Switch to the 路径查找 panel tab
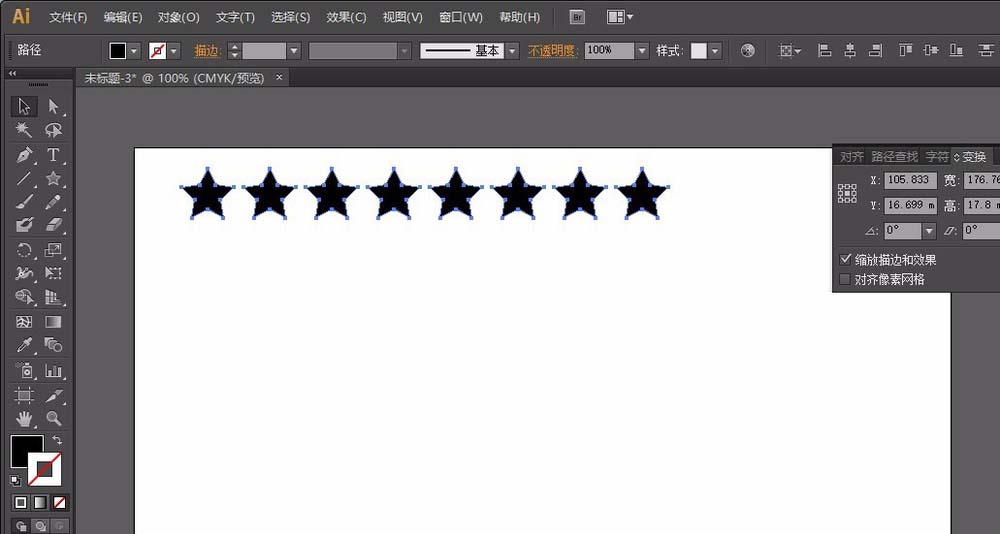1000x534 pixels. click(894, 156)
